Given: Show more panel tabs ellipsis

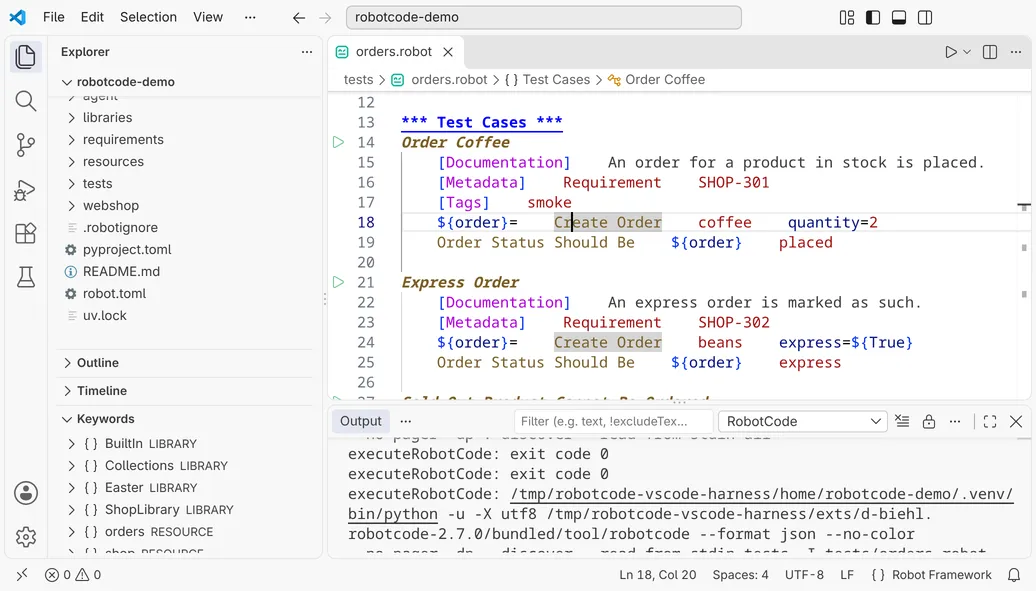Looking at the screenshot, I should click(406, 421).
